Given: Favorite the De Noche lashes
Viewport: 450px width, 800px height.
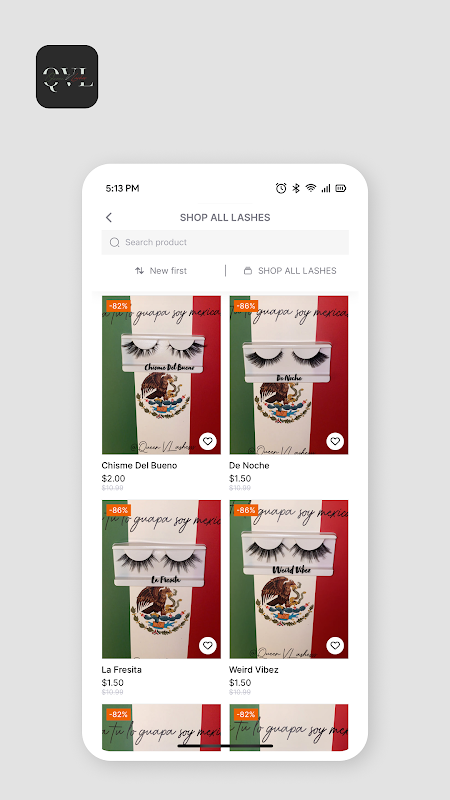Looking at the screenshot, I should point(335,441).
